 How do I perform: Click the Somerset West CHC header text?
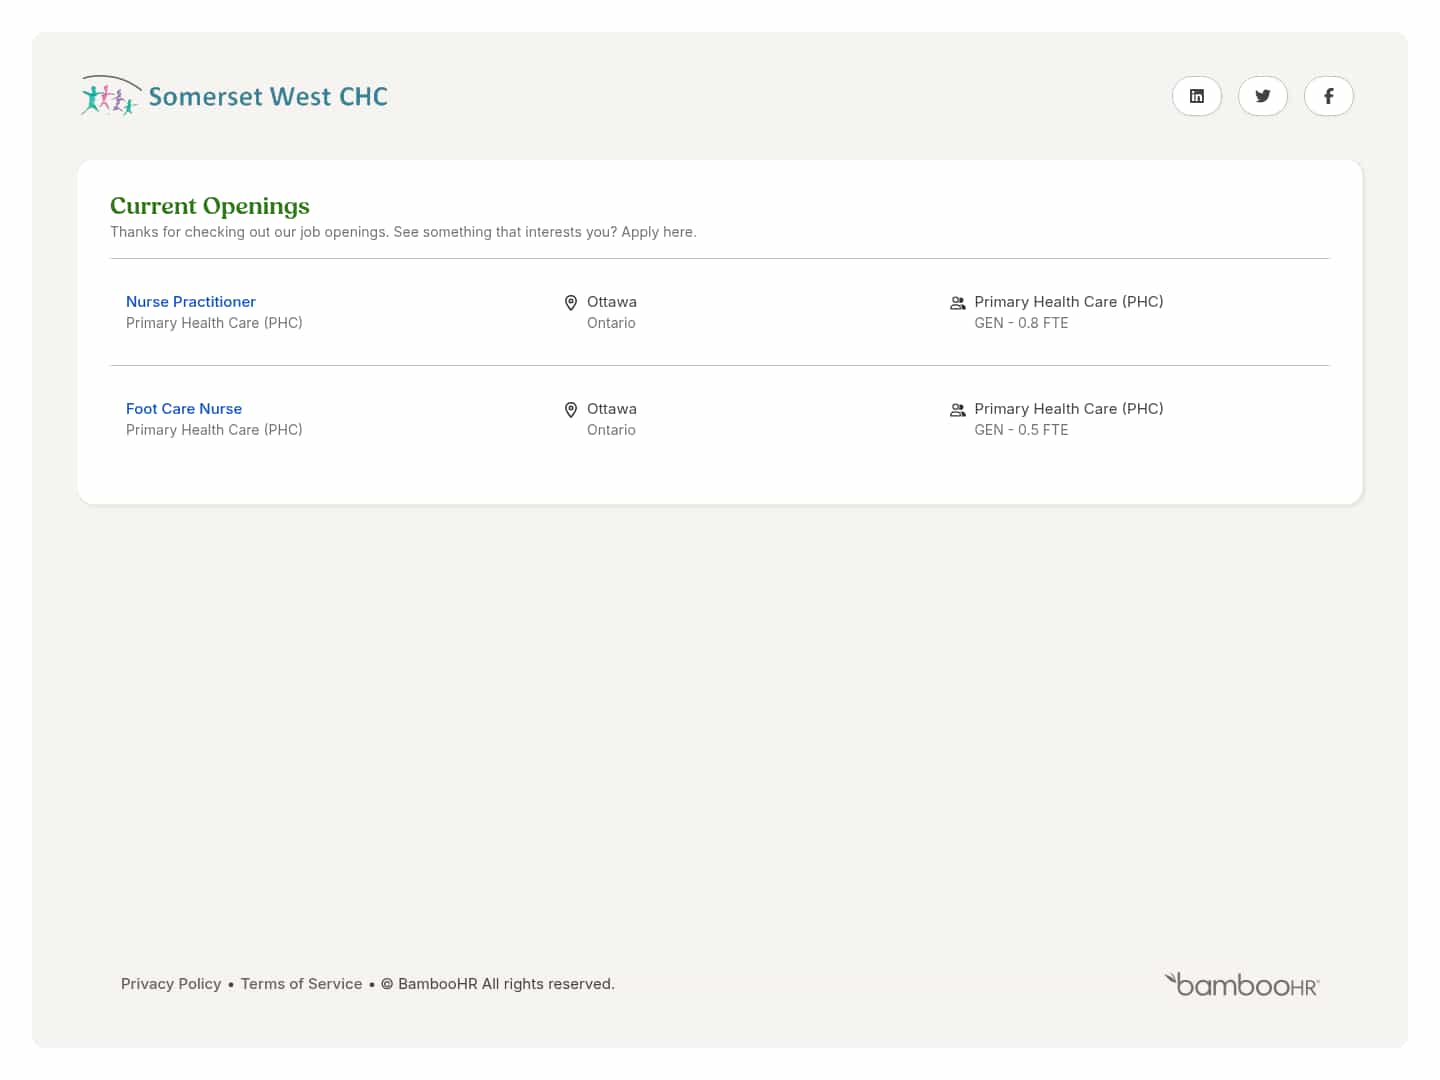[x=268, y=96]
